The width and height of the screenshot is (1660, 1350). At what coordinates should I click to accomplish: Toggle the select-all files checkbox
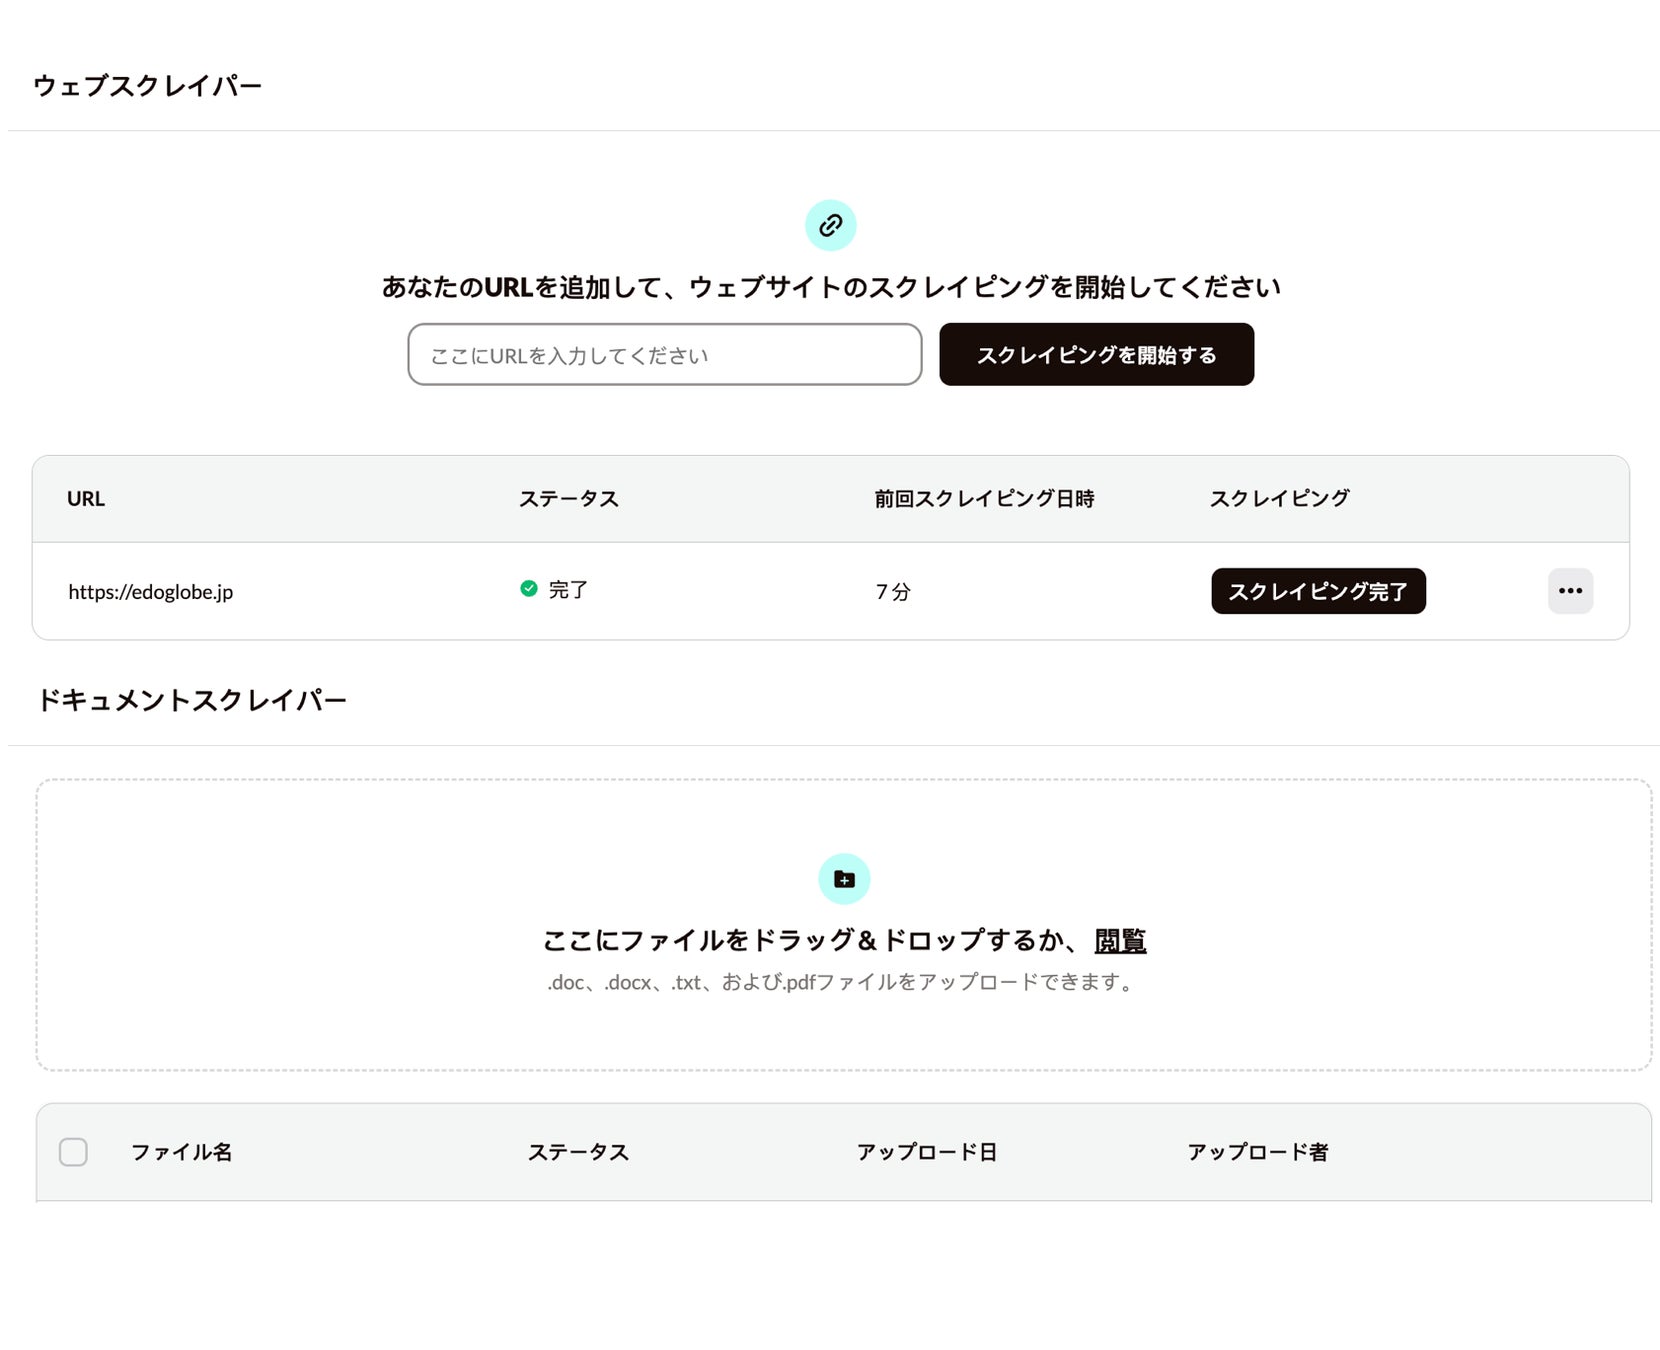click(x=73, y=1152)
